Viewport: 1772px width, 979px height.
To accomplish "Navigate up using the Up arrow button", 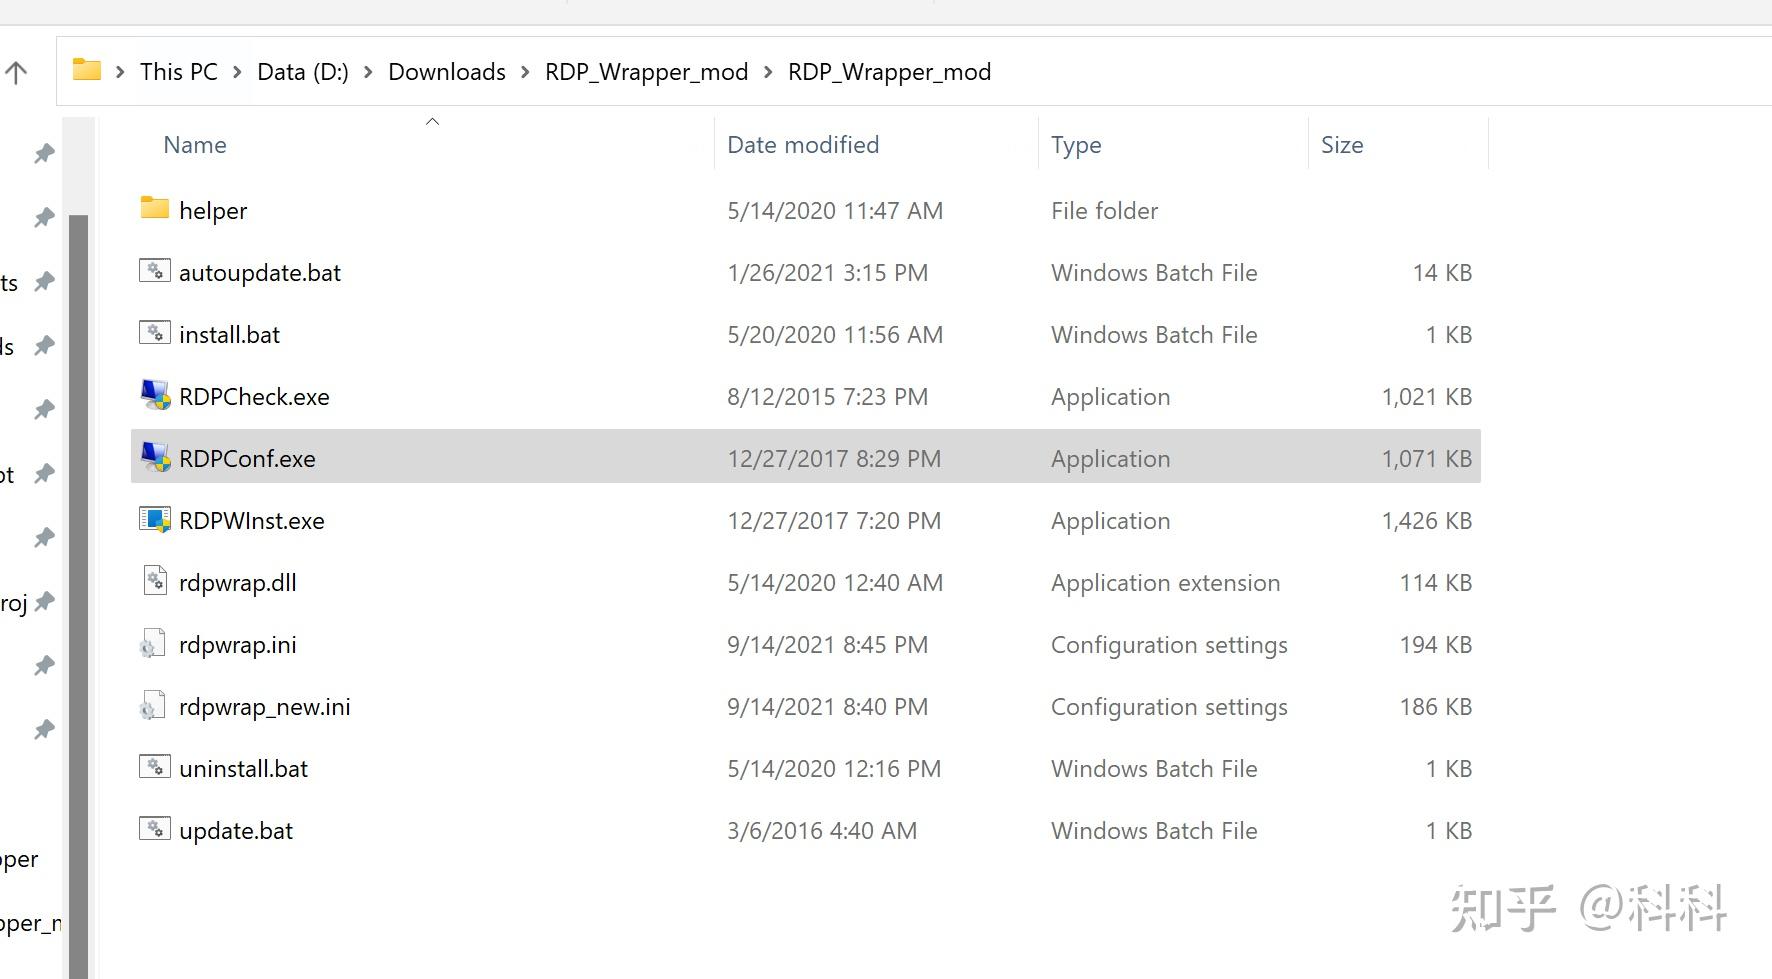I will 15,71.
